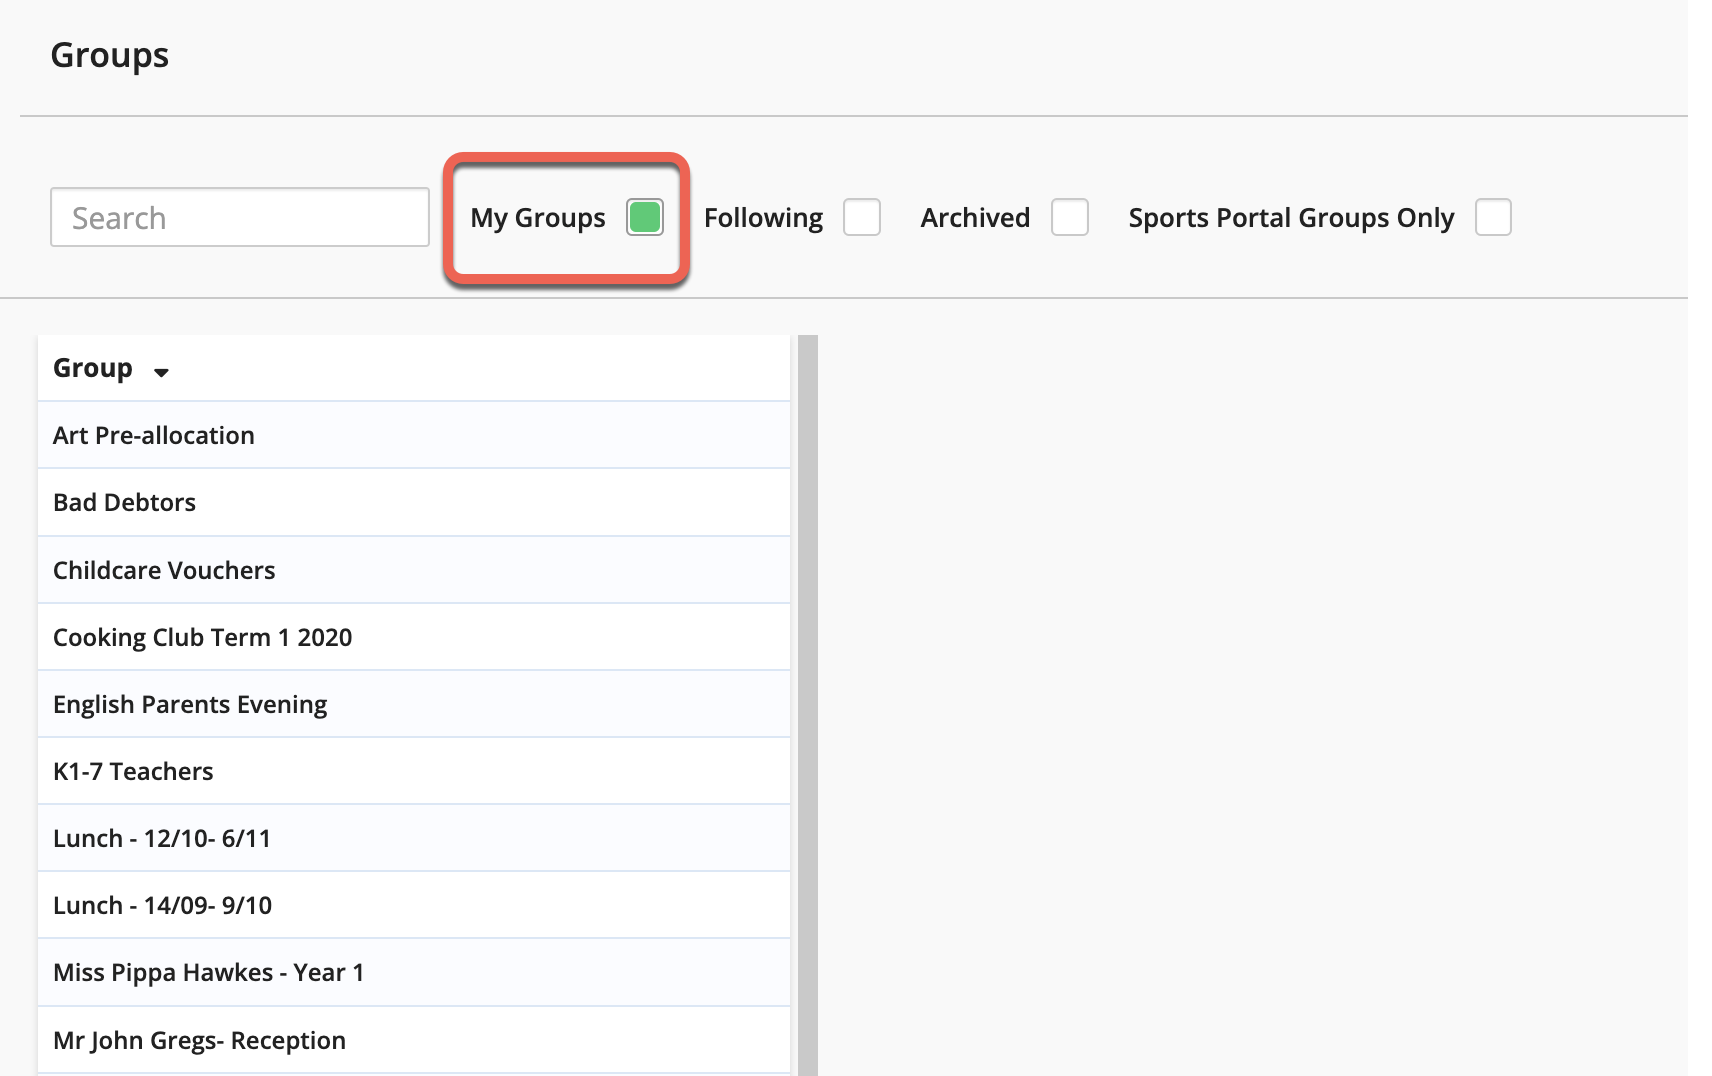Screen dimensions: 1712x1076
Task: Open English Parents Evening group
Action: (x=414, y=704)
